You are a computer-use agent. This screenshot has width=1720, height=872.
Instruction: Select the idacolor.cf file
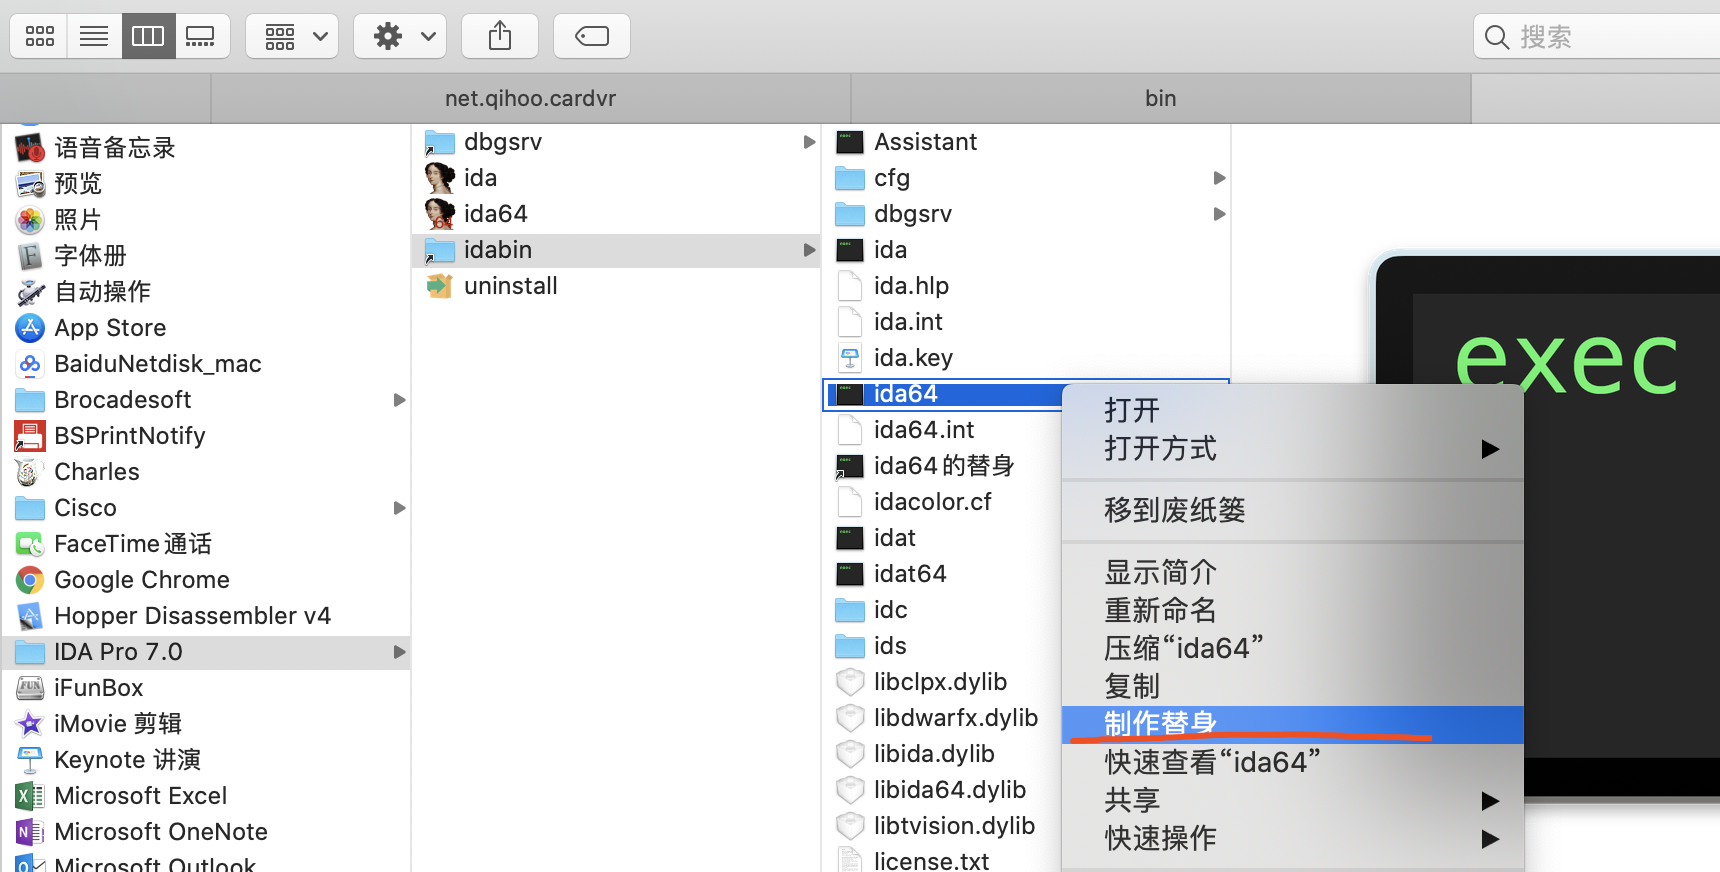click(x=942, y=502)
